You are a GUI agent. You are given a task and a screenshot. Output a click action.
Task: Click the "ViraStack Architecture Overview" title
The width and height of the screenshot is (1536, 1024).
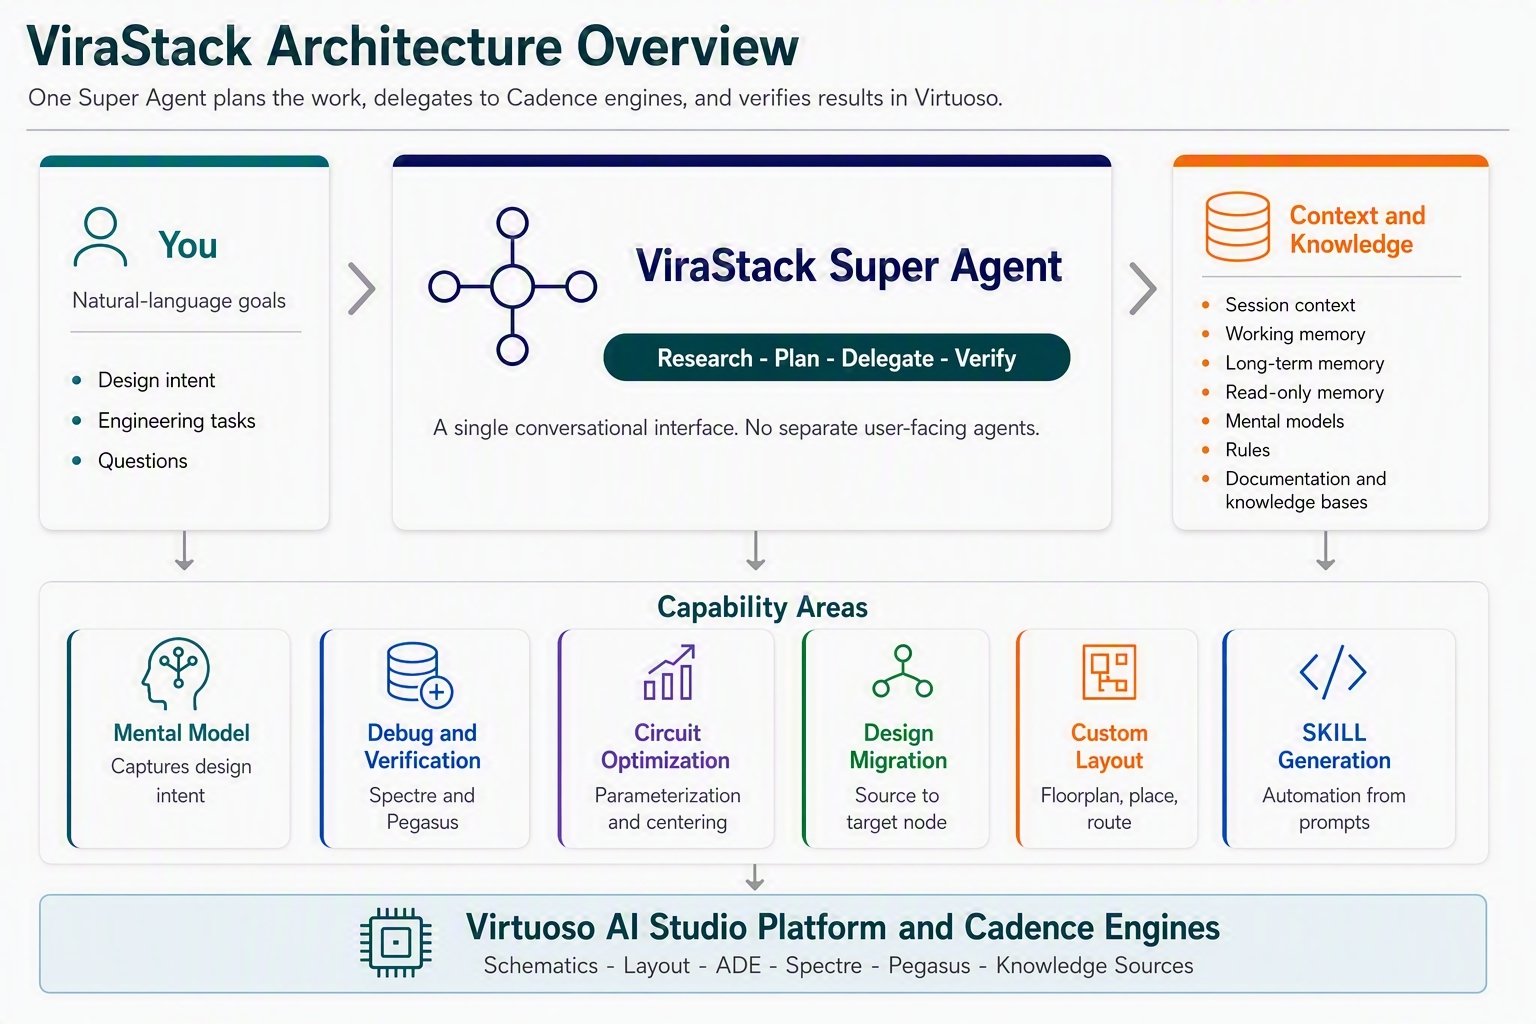tap(413, 47)
